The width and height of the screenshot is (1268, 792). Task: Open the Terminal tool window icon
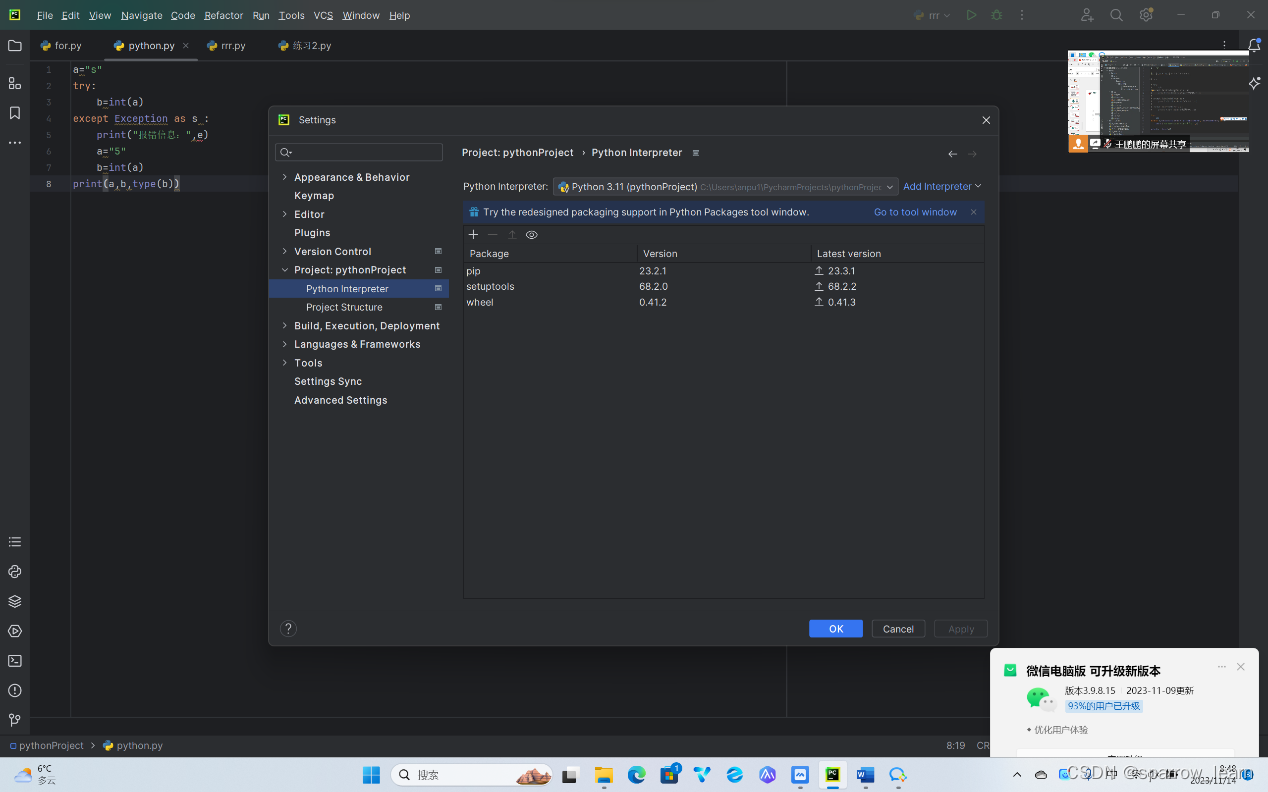click(14, 661)
